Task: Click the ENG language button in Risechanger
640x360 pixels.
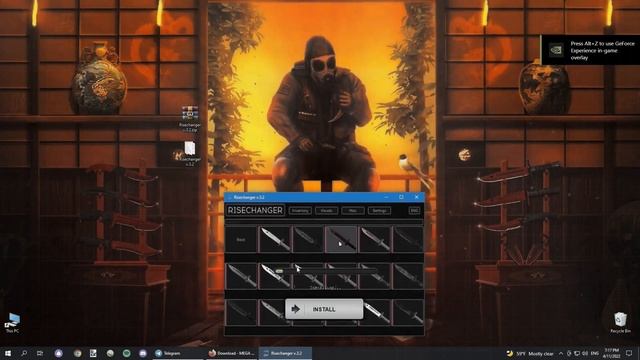Action: [x=414, y=211]
